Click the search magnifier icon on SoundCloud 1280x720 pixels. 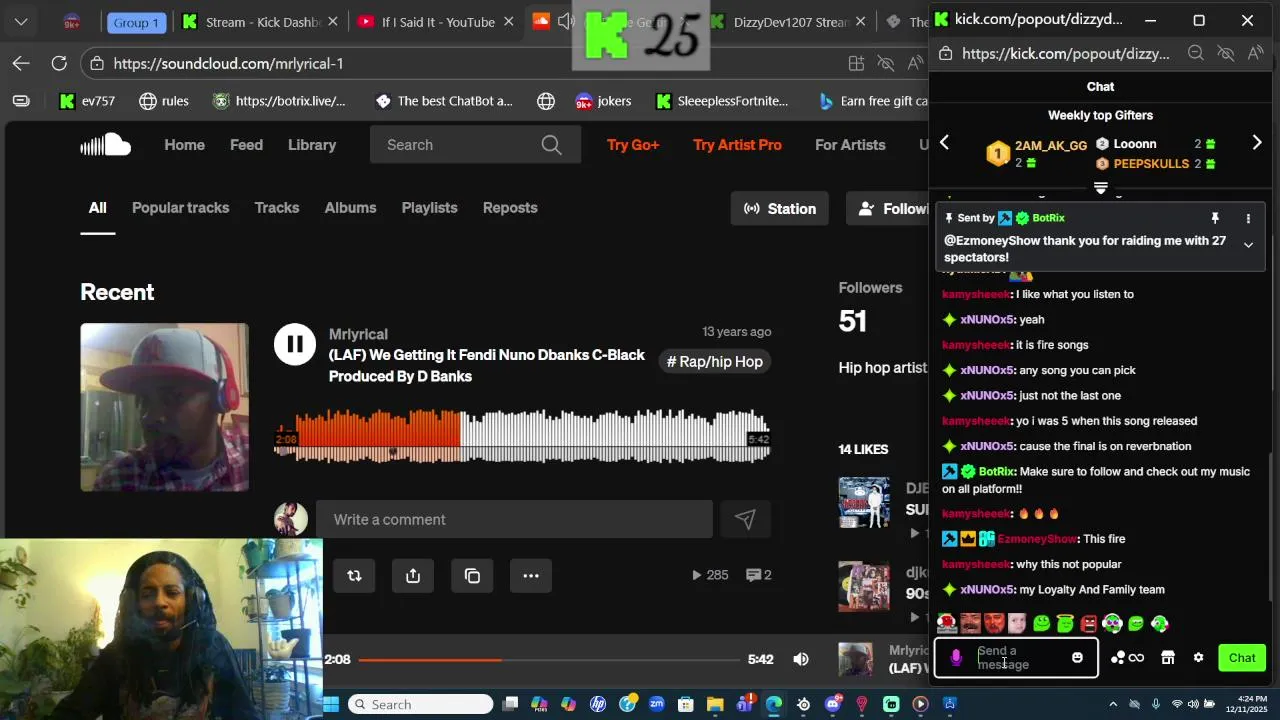pos(551,145)
